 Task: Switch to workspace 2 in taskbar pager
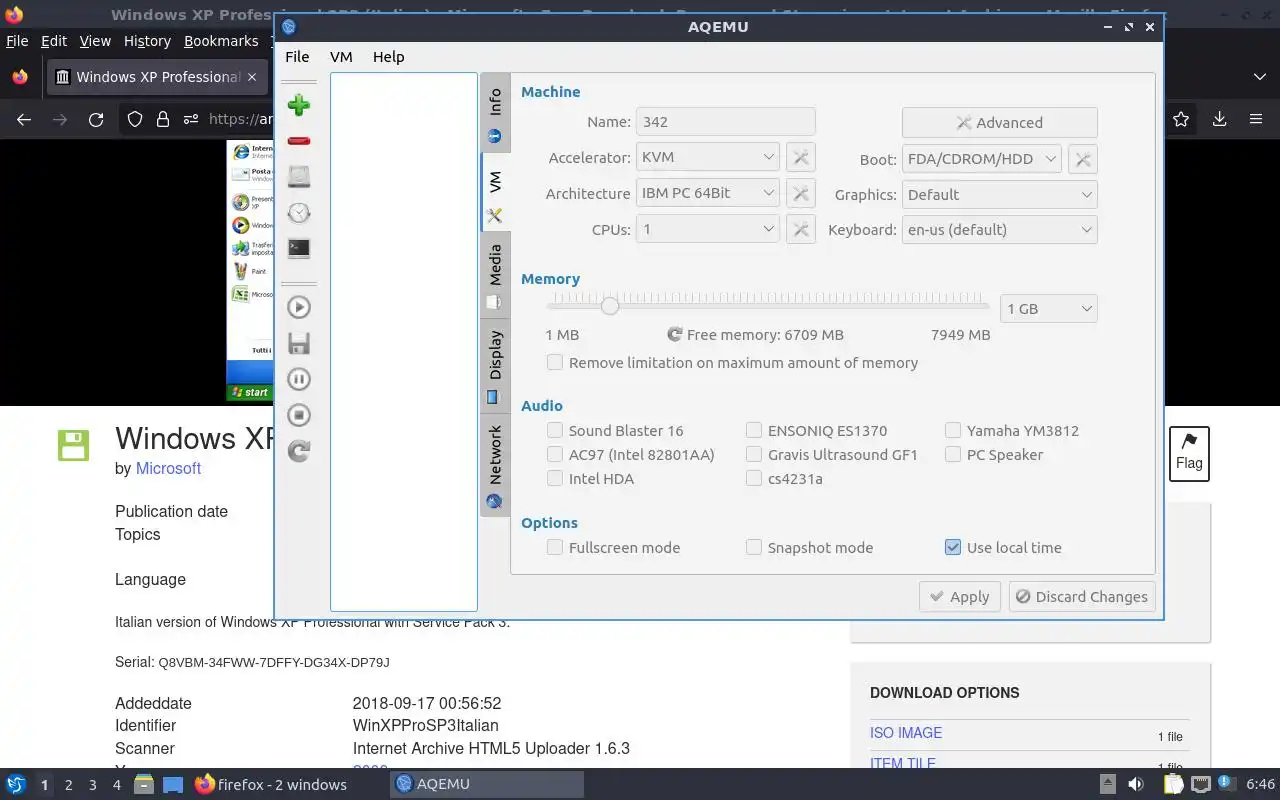pyautogui.click(x=69, y=785)
